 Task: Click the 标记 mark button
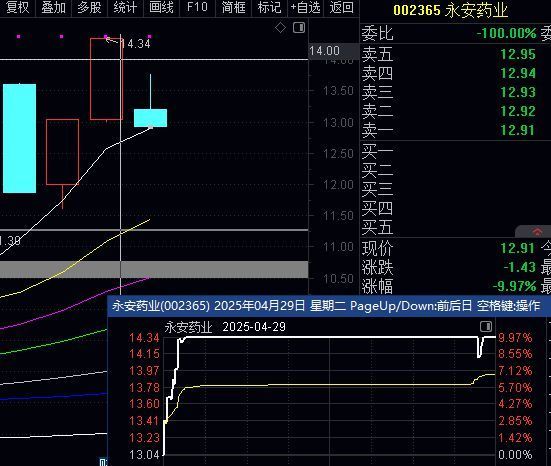(269, 7)
